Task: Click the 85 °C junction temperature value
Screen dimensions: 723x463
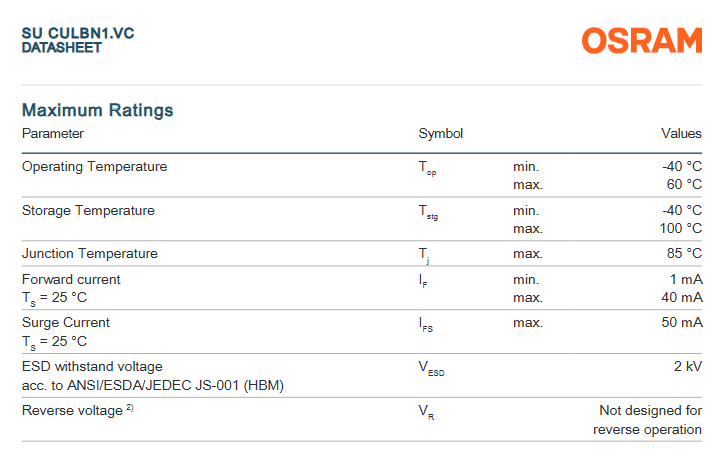Action: point(682,253)
